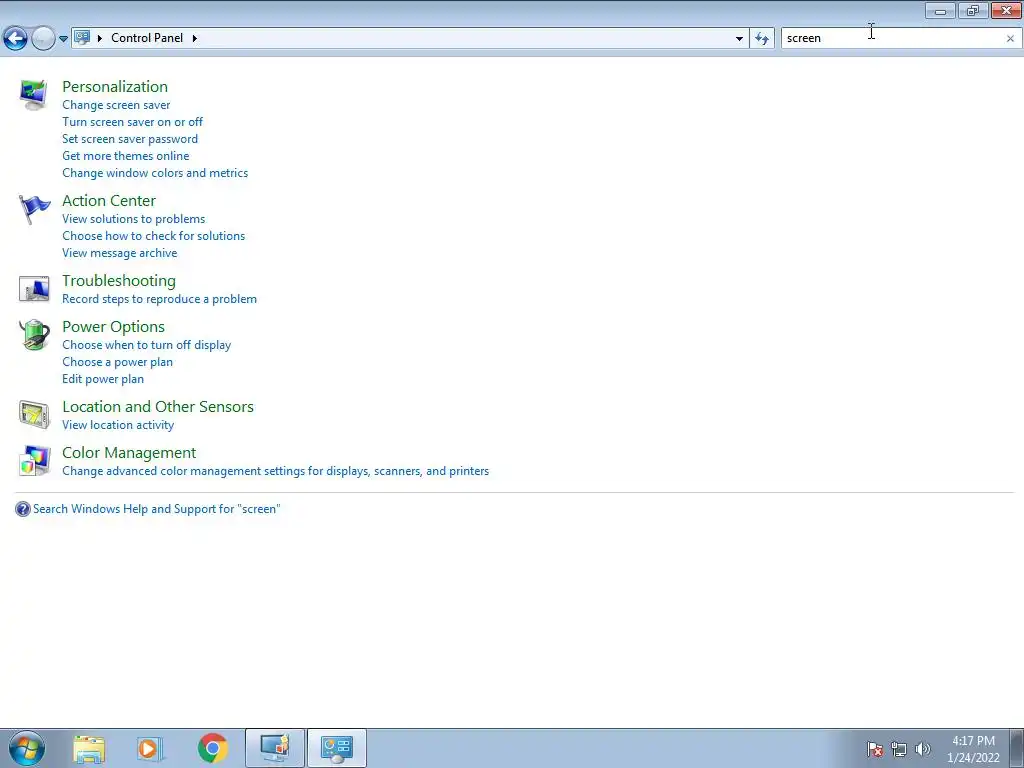1024x768 pixels.
Task: Open the Power Options heading
Action: [x=114, y=327]
